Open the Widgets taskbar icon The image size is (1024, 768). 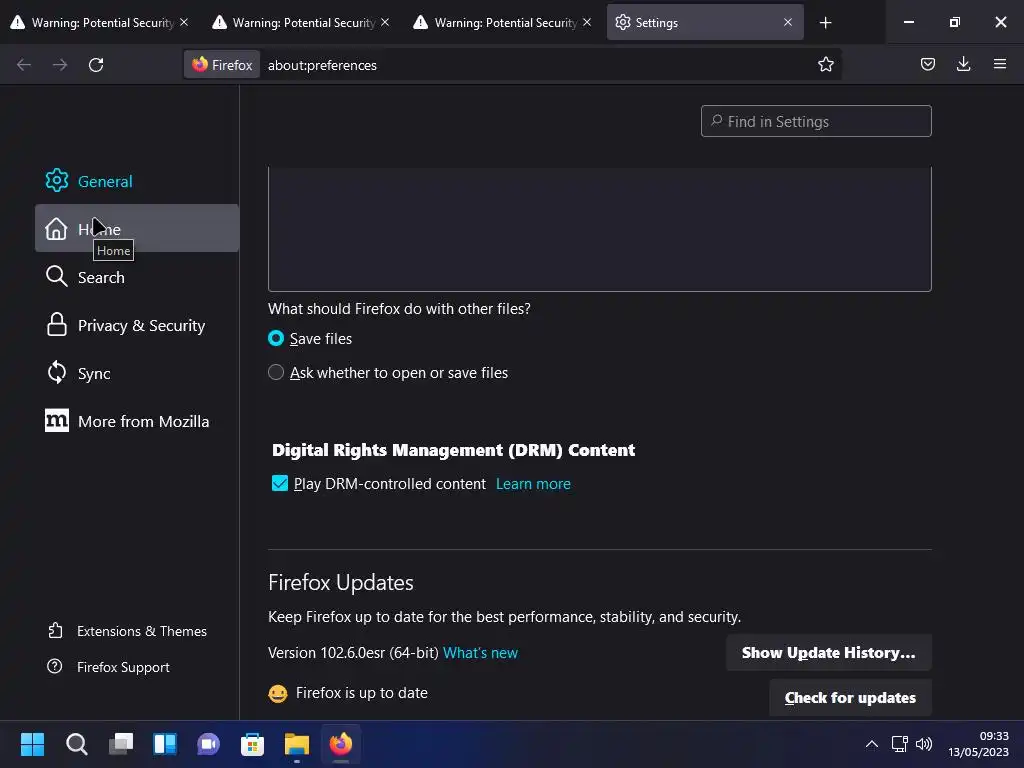[165, 744]
